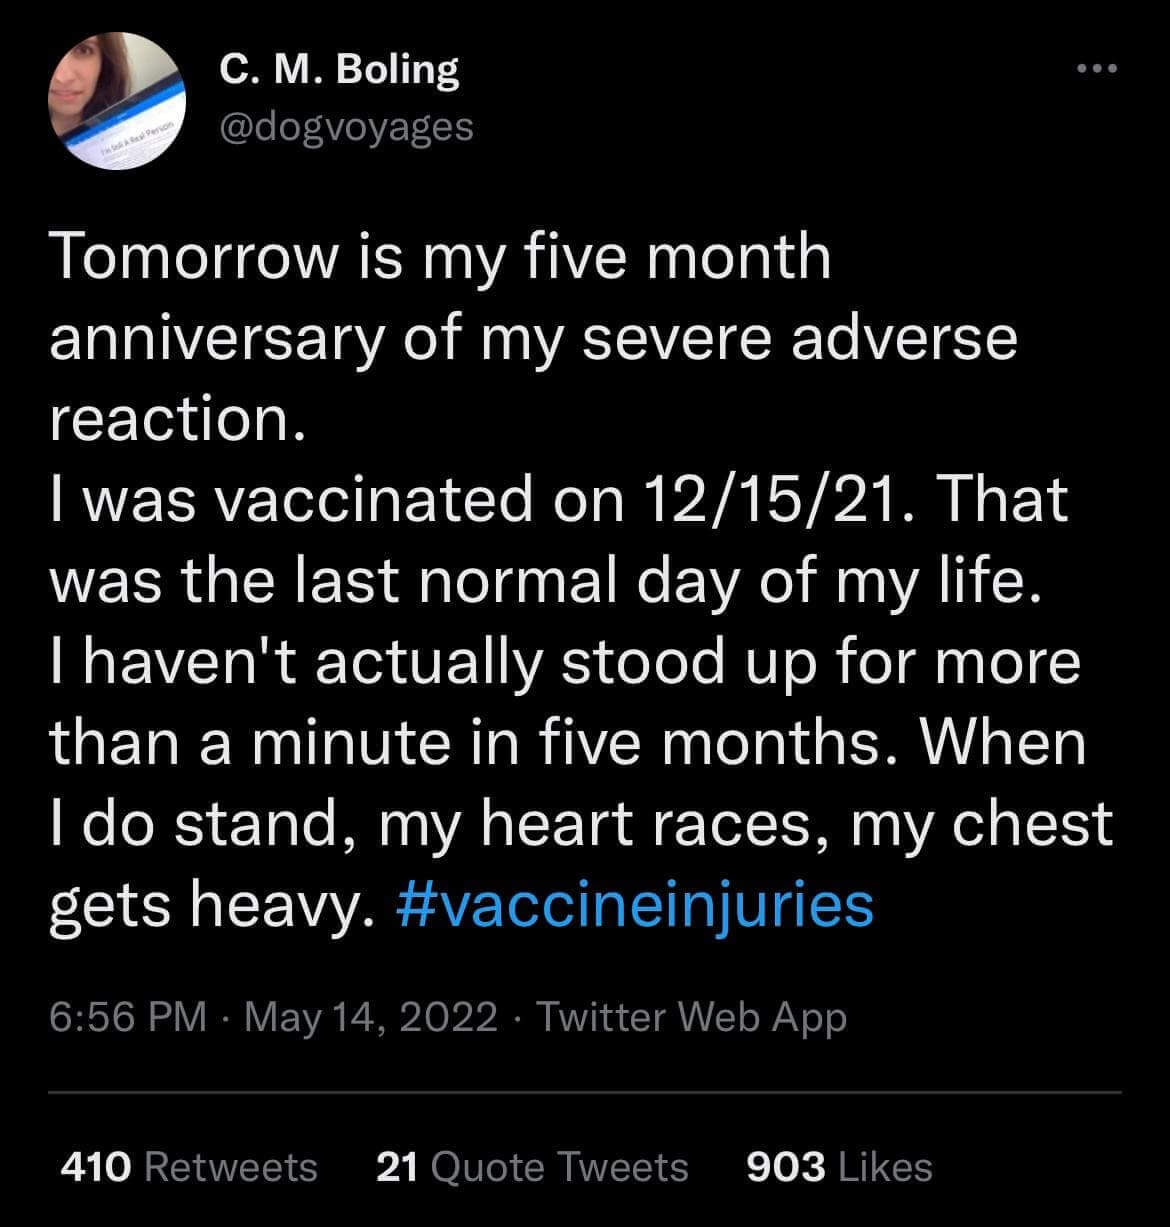The width and height of the screenshot is (1170, 1227).
Task: Click the May 14, 2022 date
Action: click(371, 1017)
